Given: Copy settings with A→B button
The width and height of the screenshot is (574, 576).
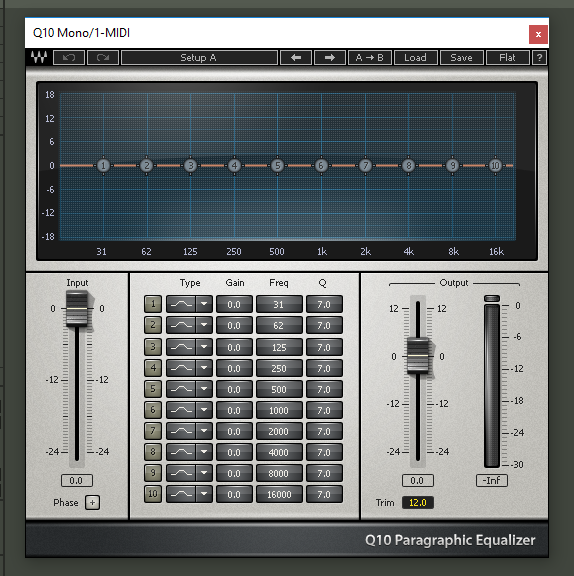Looking at the screenshot, I should pyautogui.click(x=370, y=58).
